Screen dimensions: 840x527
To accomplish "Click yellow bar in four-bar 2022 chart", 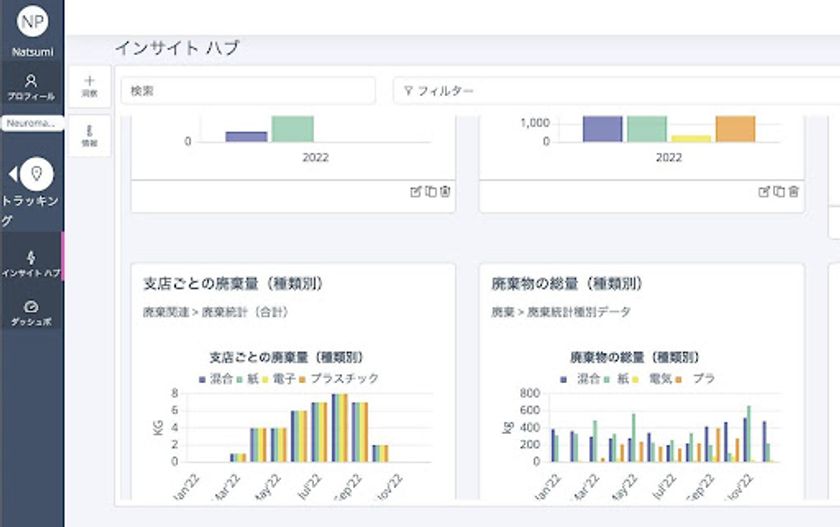I will coord(691,139).
